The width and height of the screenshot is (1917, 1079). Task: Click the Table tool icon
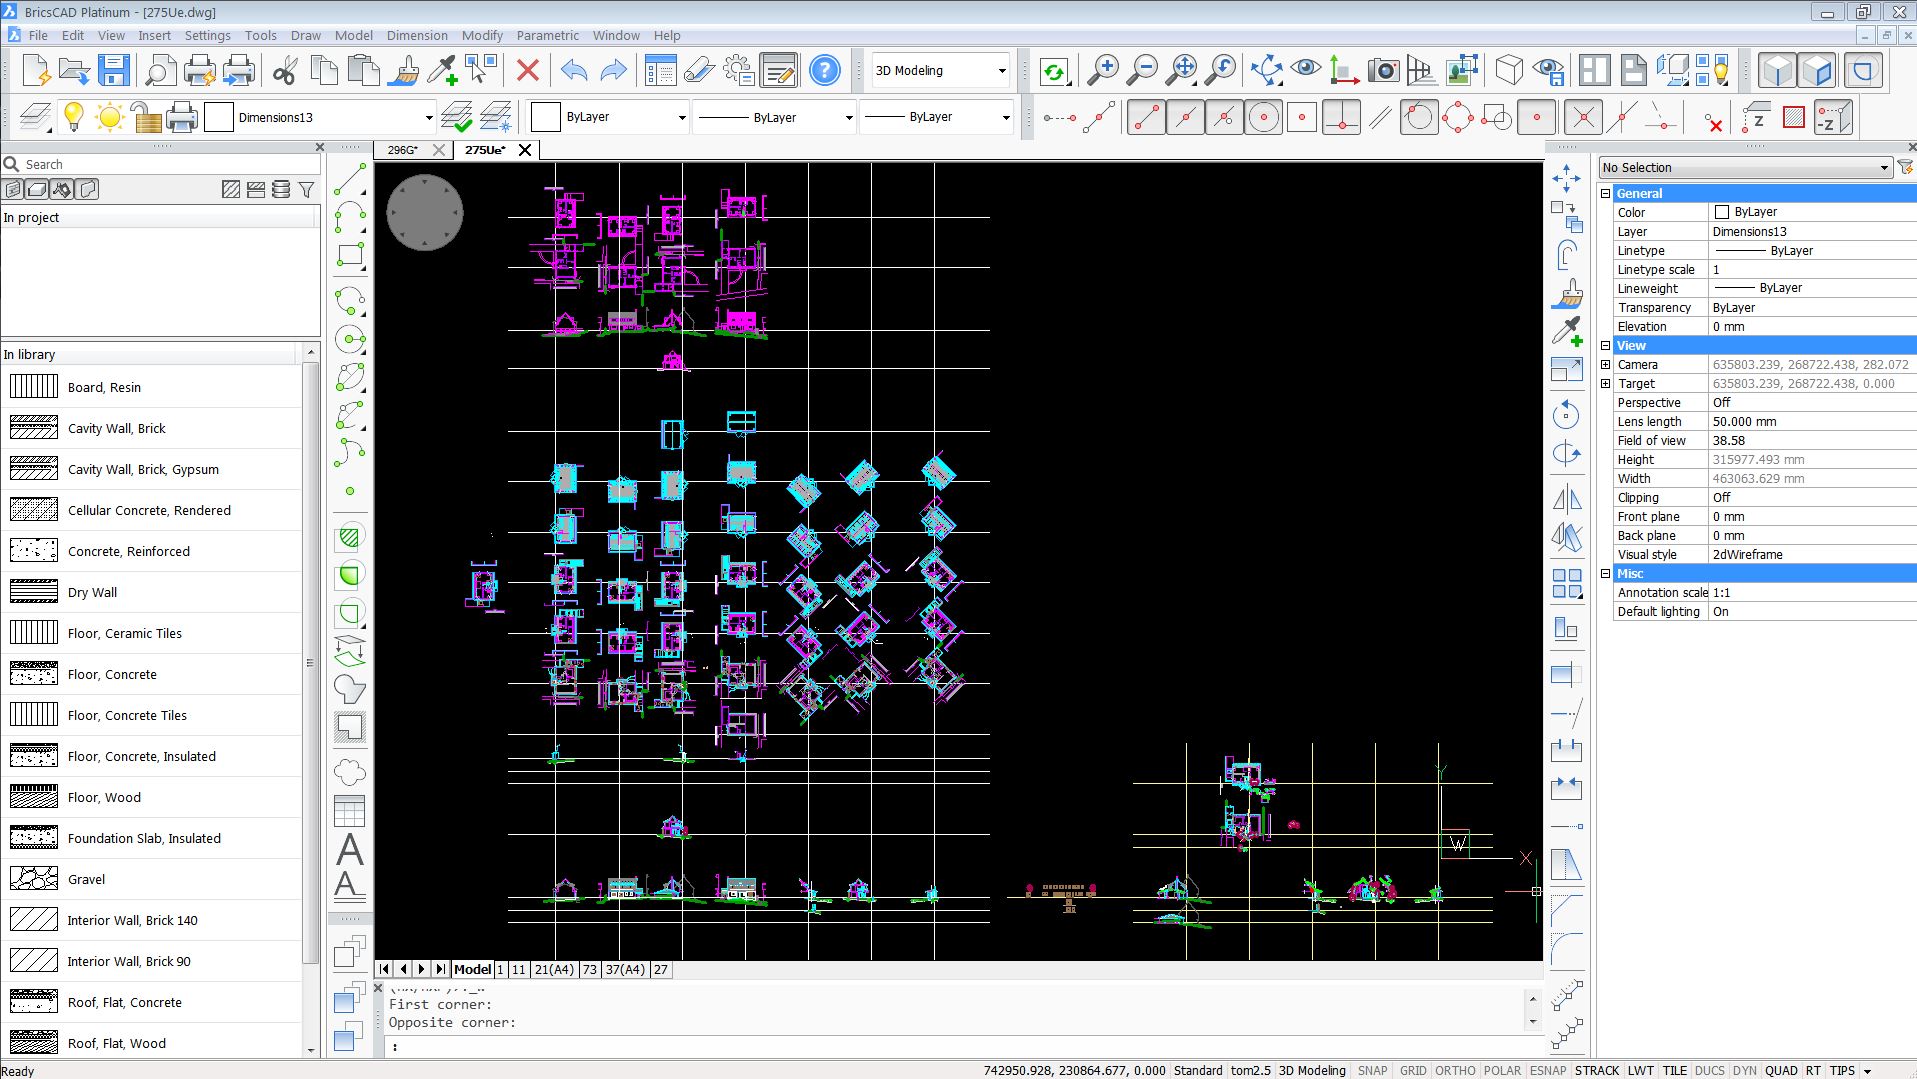point(349,811)
